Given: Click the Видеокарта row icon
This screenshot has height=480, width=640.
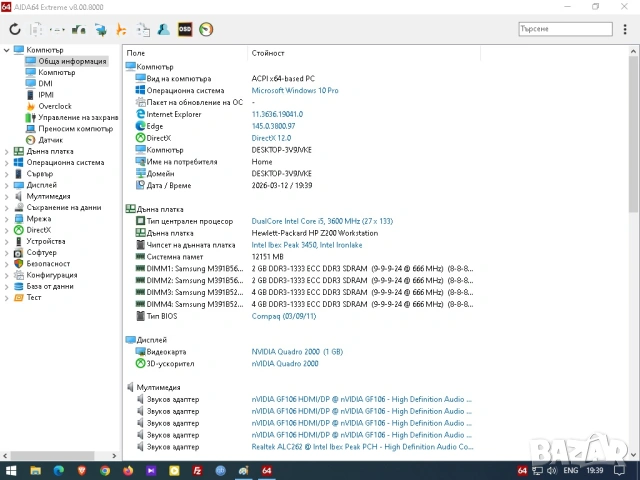Looking at the screenshot, I should [x=140, y=351].
